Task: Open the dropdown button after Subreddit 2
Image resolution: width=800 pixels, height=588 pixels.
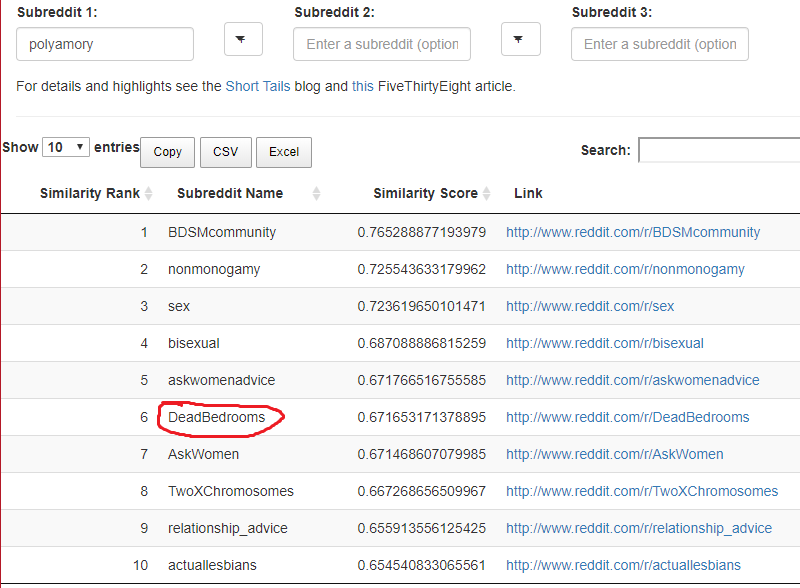Action: point(520,39)
